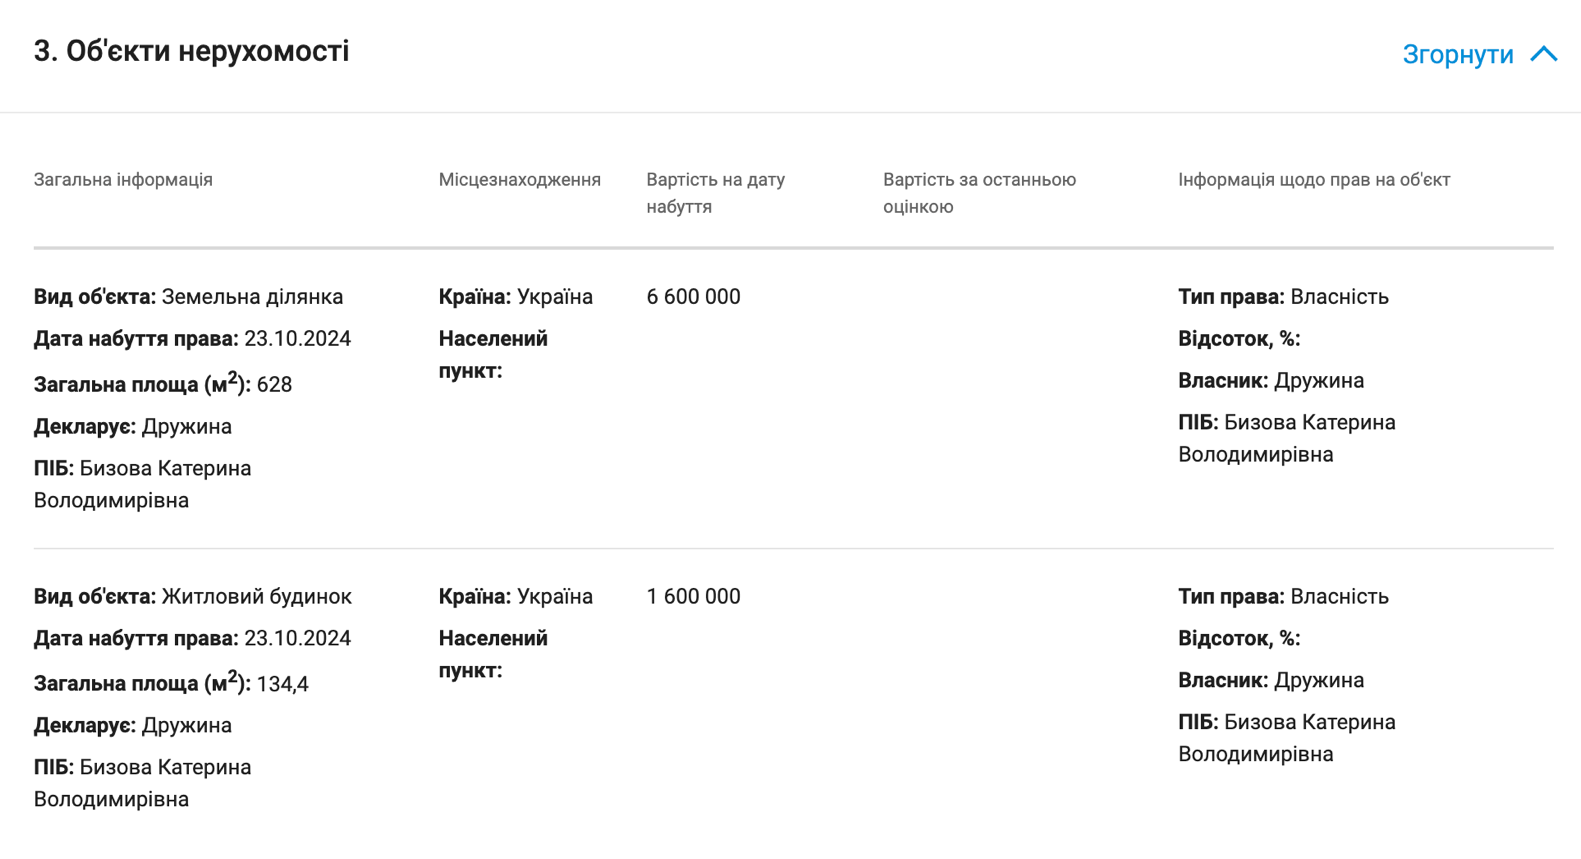Click the "Загальна інформація" column header
The width and height of the screenshot is (1581, 859).
[123, 180]
